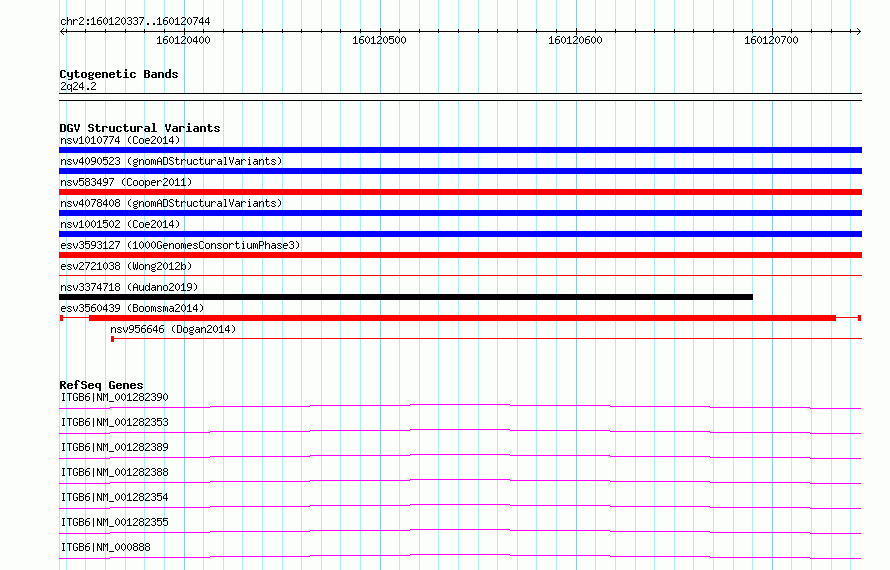Click the magenta intron line for NM_001282354
The image size is (890, 570).
click(x=460, y=504)
